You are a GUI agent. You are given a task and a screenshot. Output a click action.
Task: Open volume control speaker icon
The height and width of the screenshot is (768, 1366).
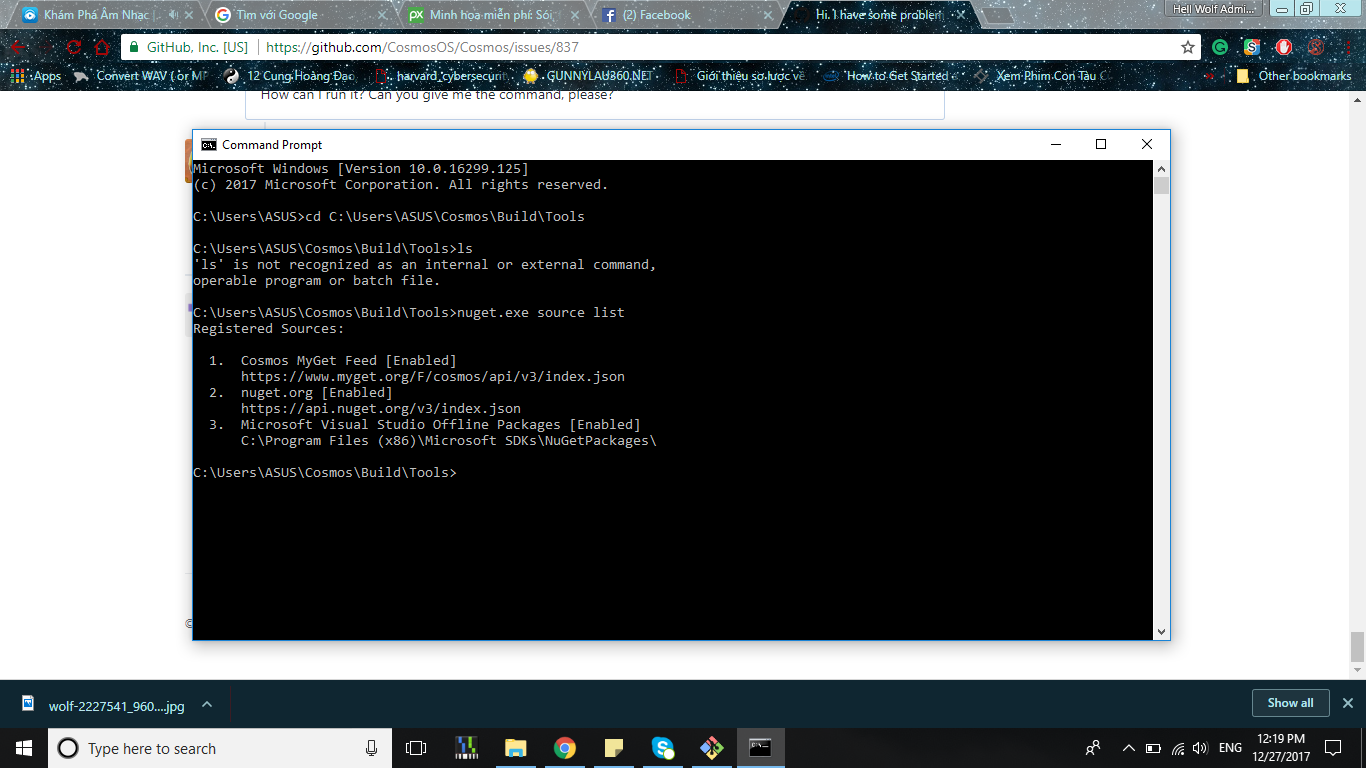[1200, 748]
